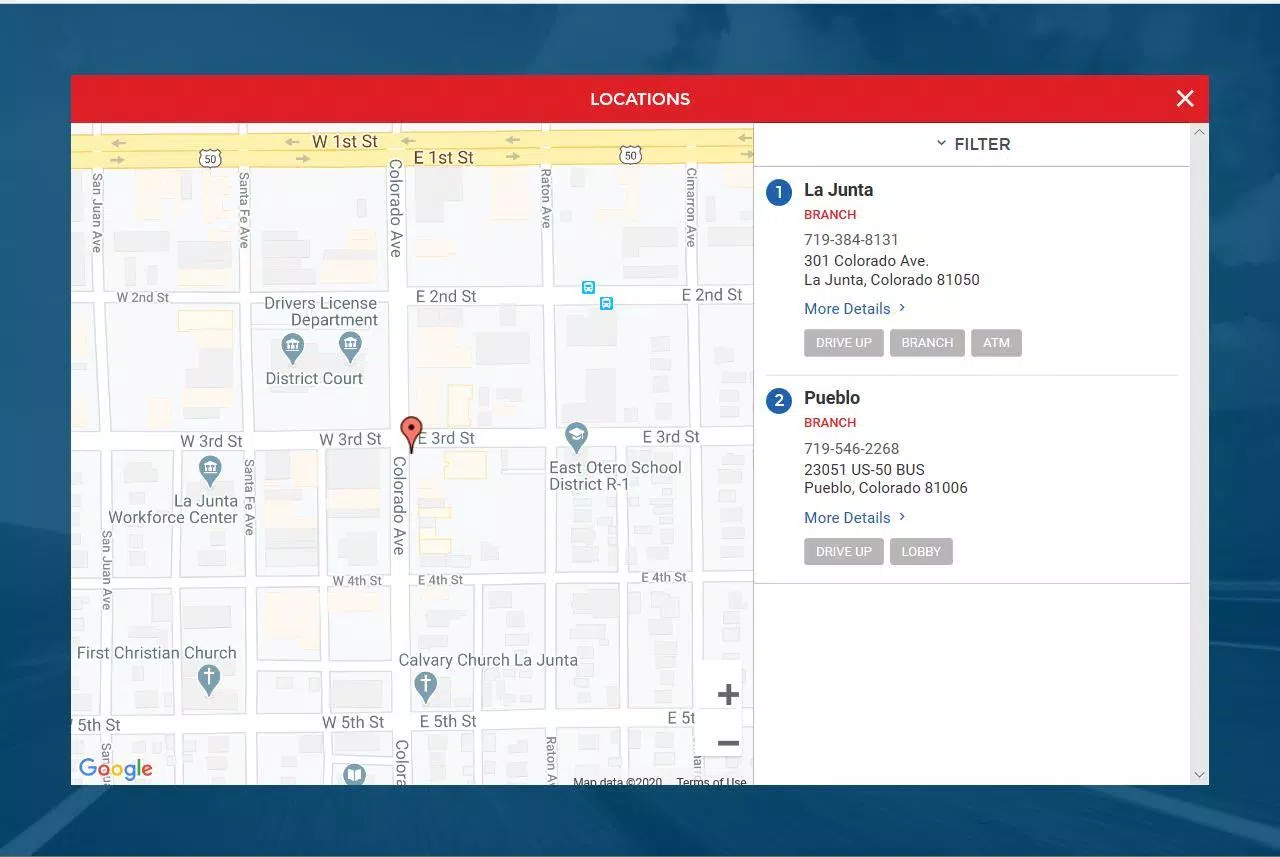Click the Pueblo, Colorado 81006 text
Image resolution: width=1280 pixels, height=857 pixels.
(x=886, y=488)
